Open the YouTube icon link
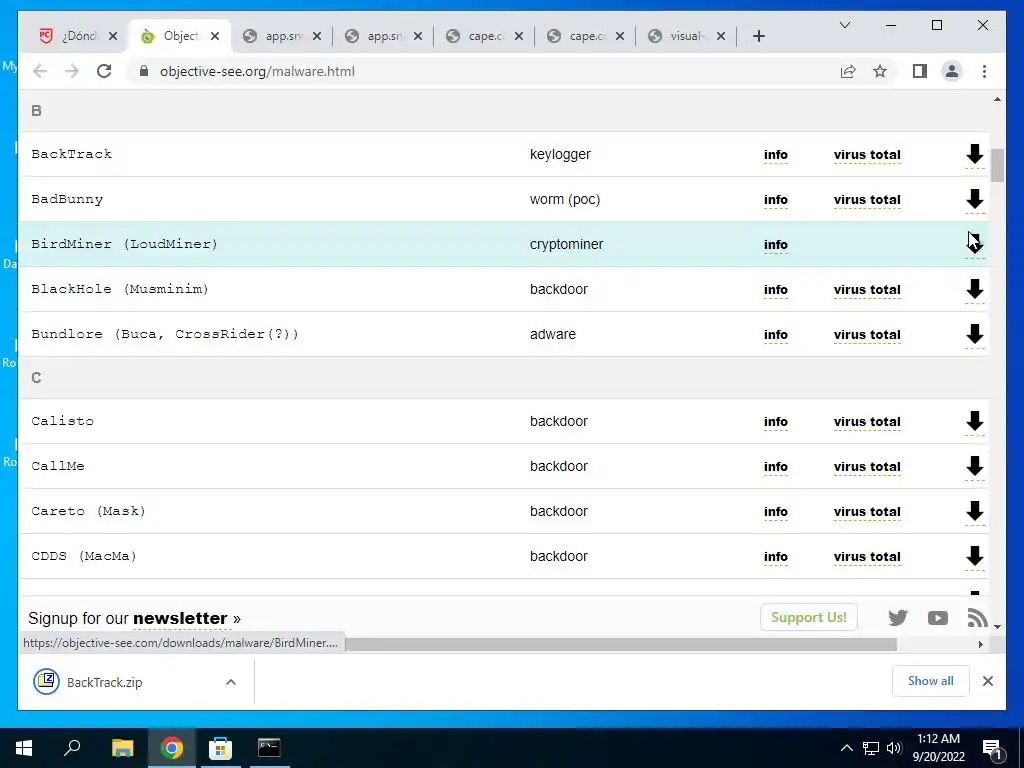 937,617
